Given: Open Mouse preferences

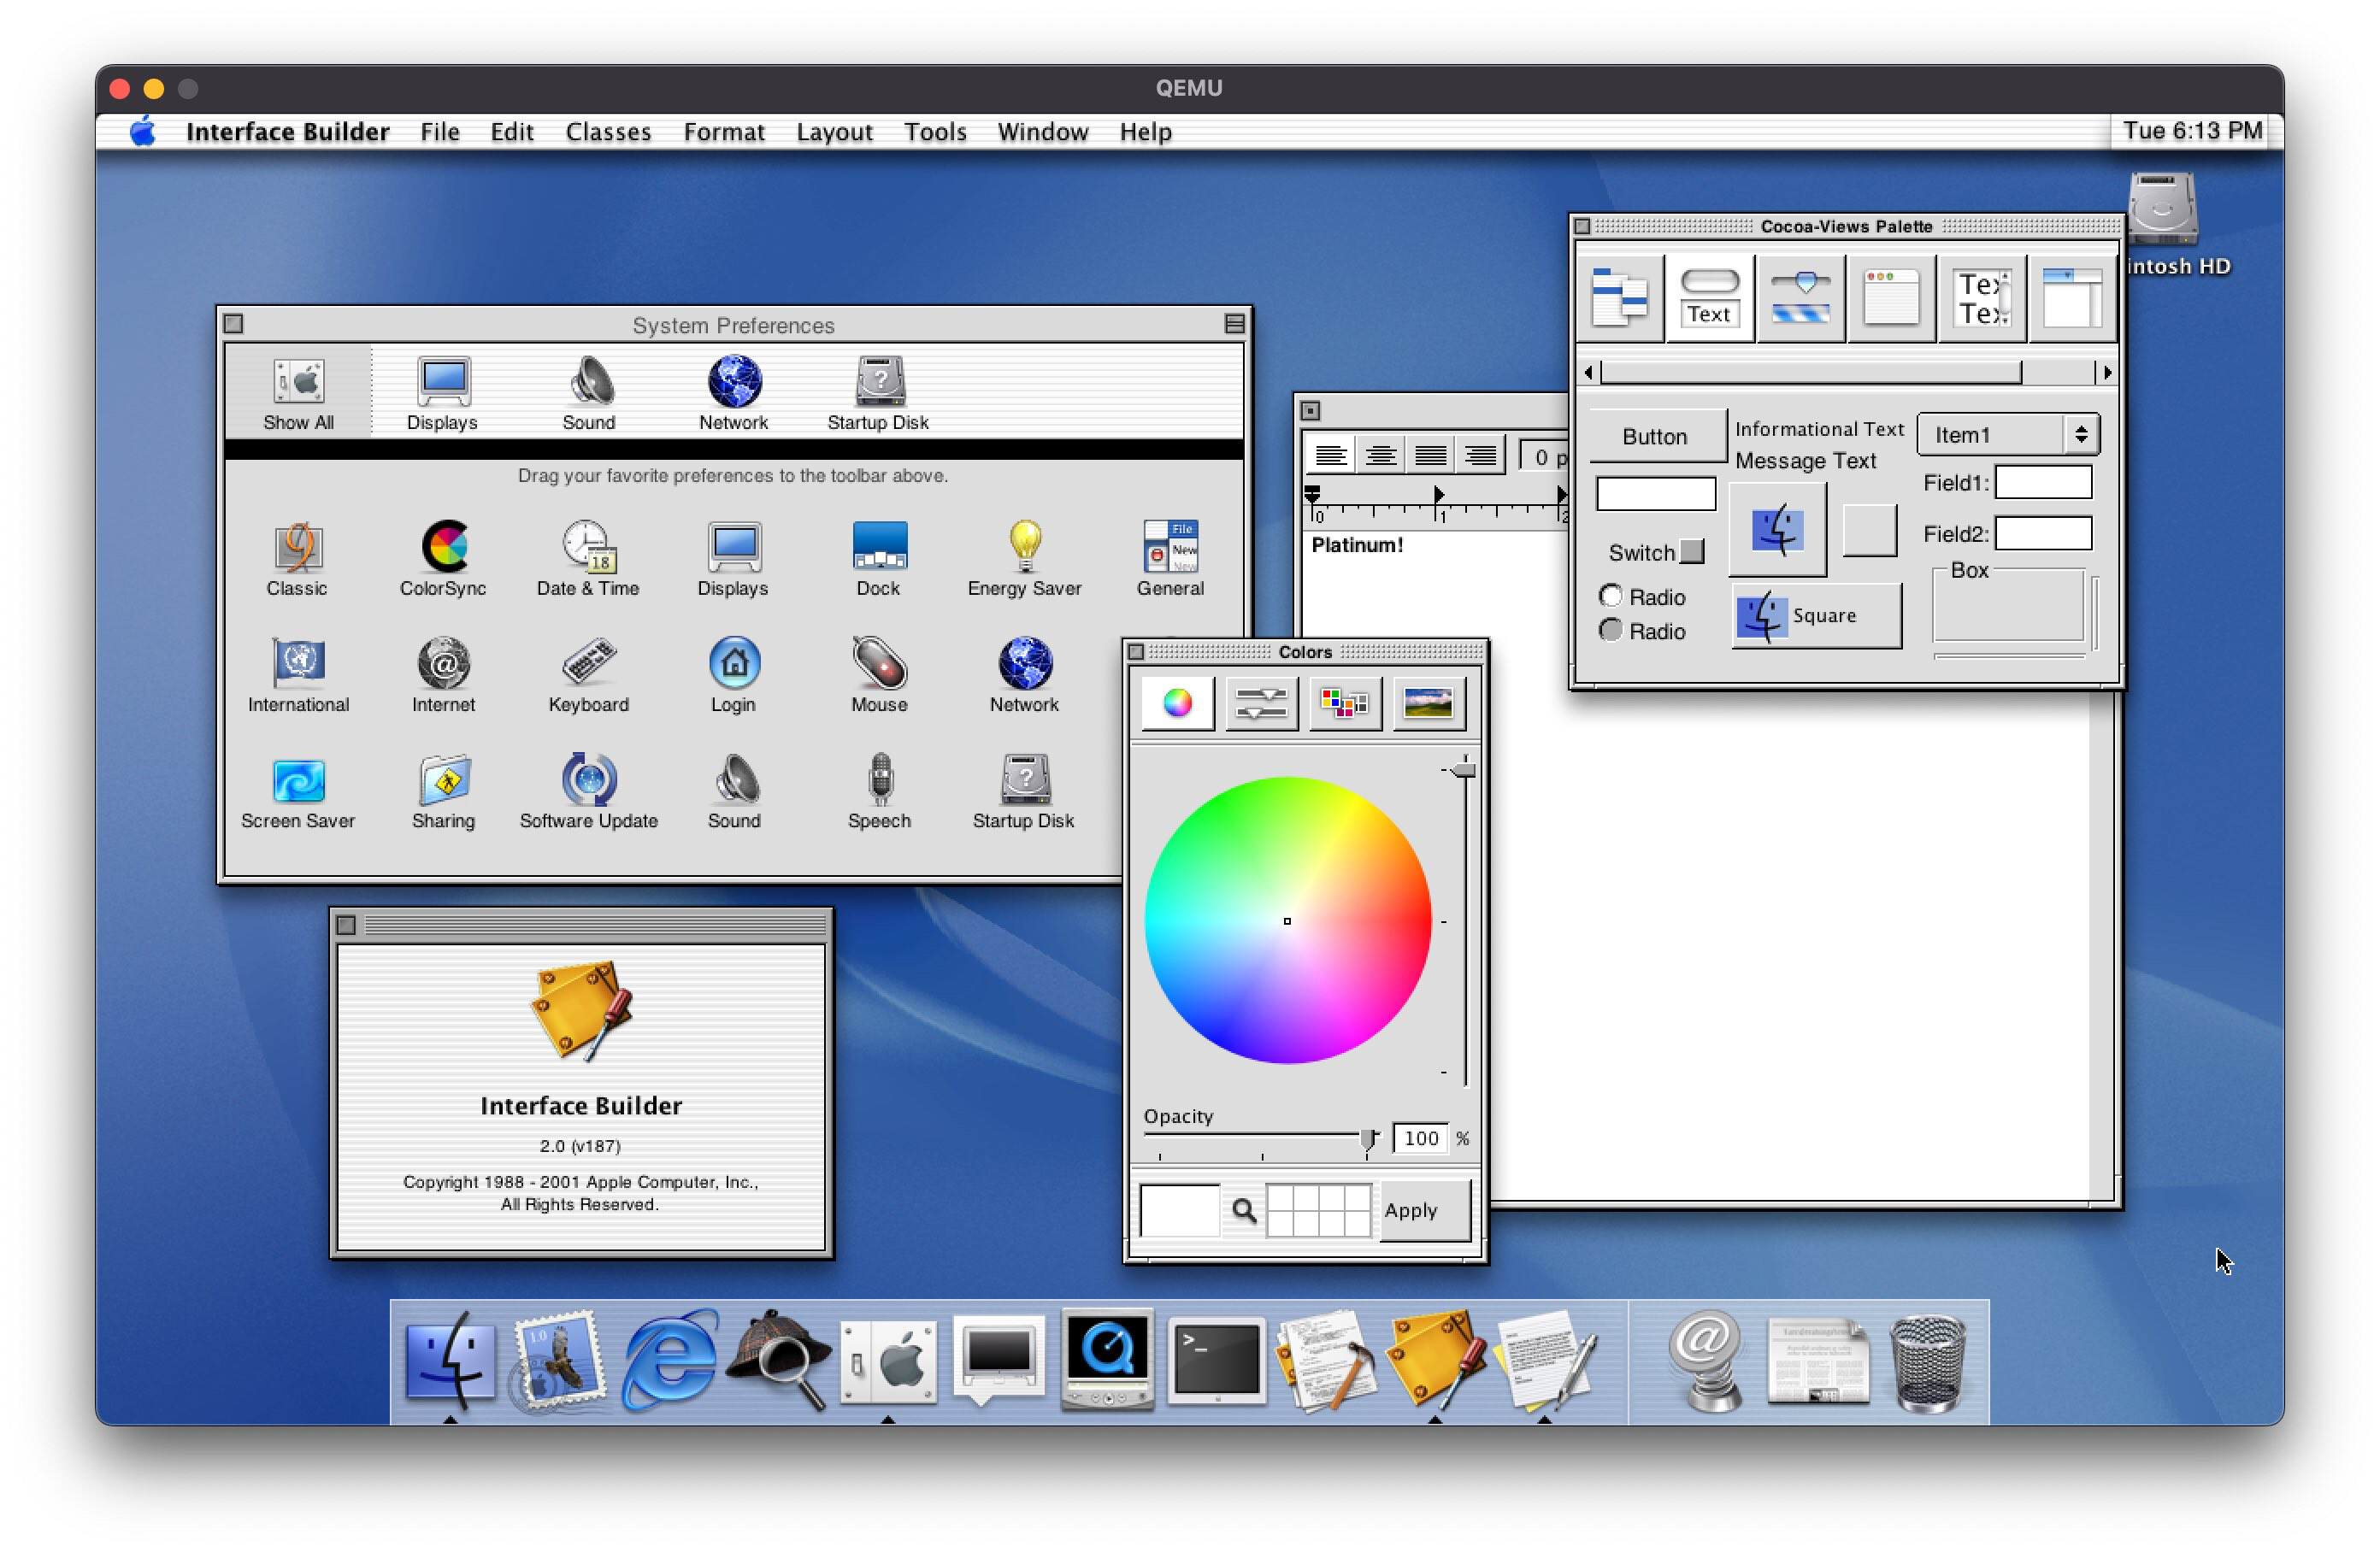Looking at the screenshot, I should pyautogui.click(x=879, y=675).
